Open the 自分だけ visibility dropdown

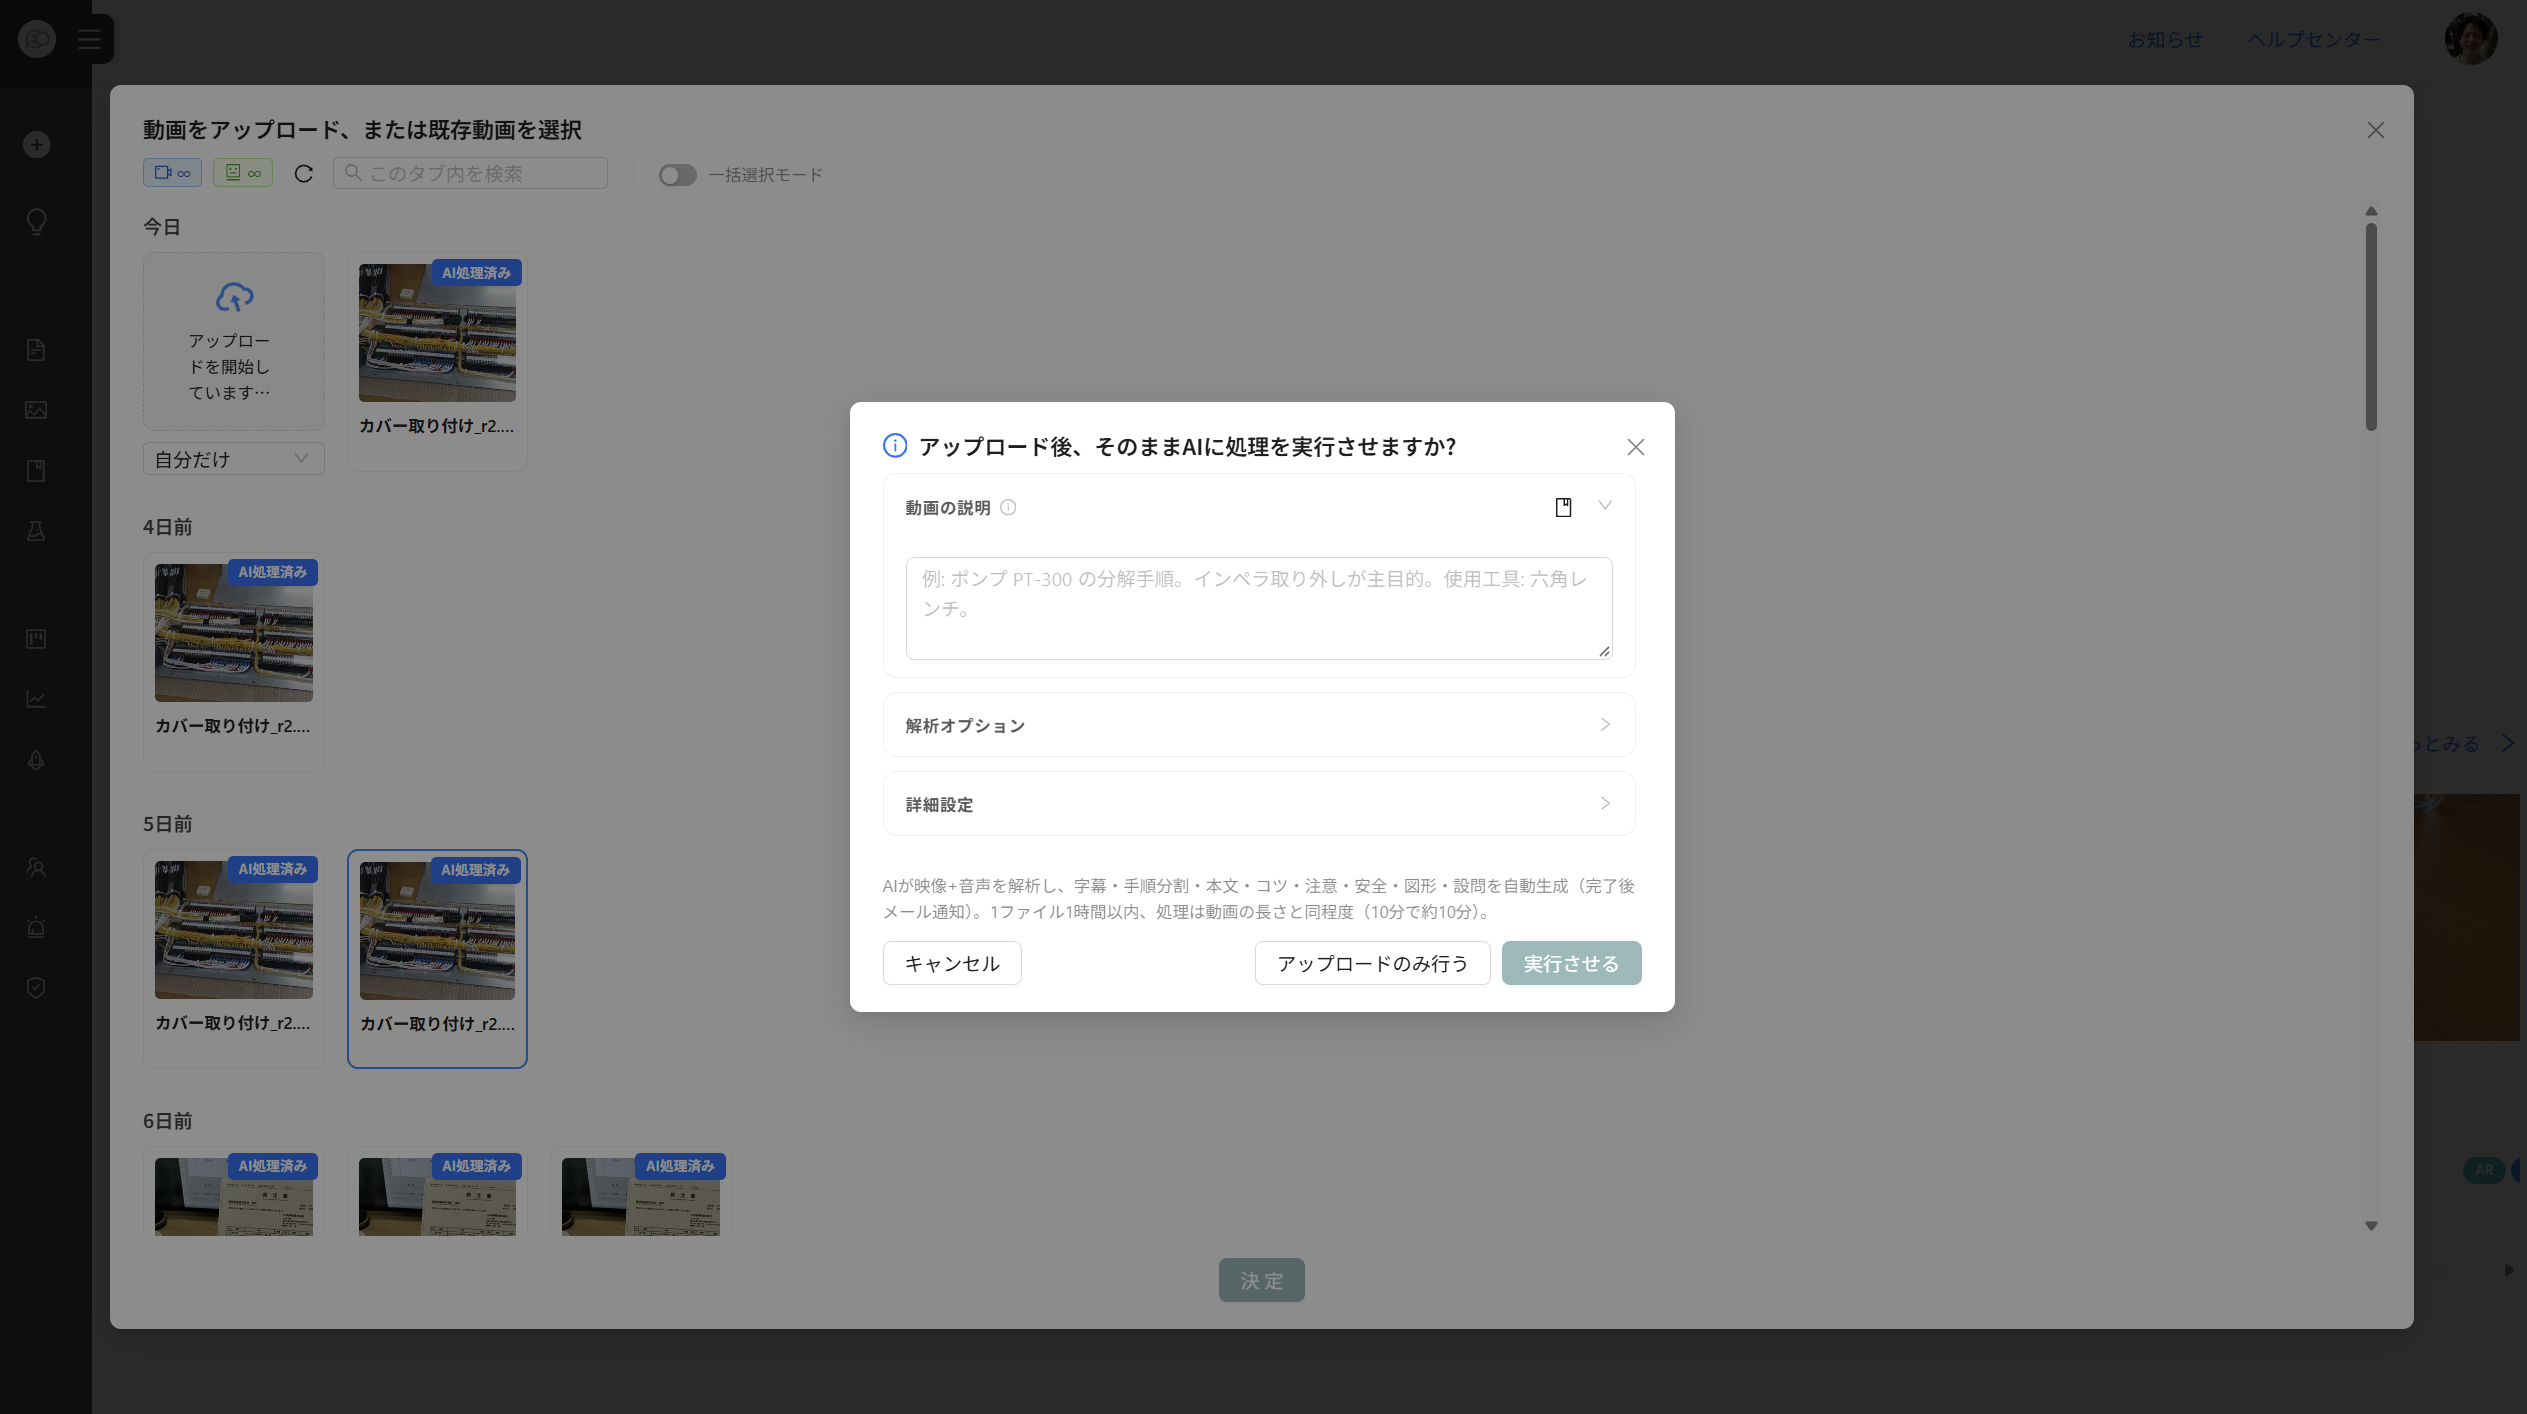233,459
